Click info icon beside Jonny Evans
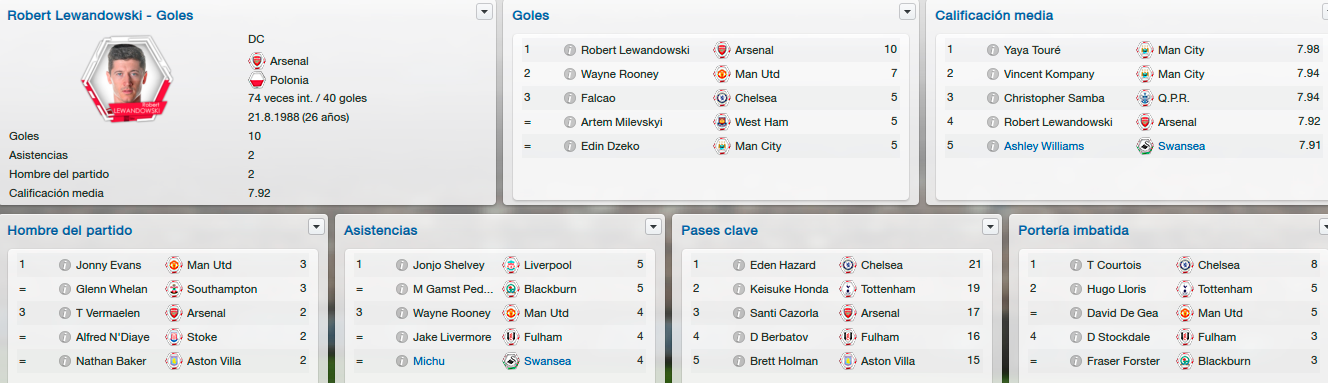 point(65,265)
